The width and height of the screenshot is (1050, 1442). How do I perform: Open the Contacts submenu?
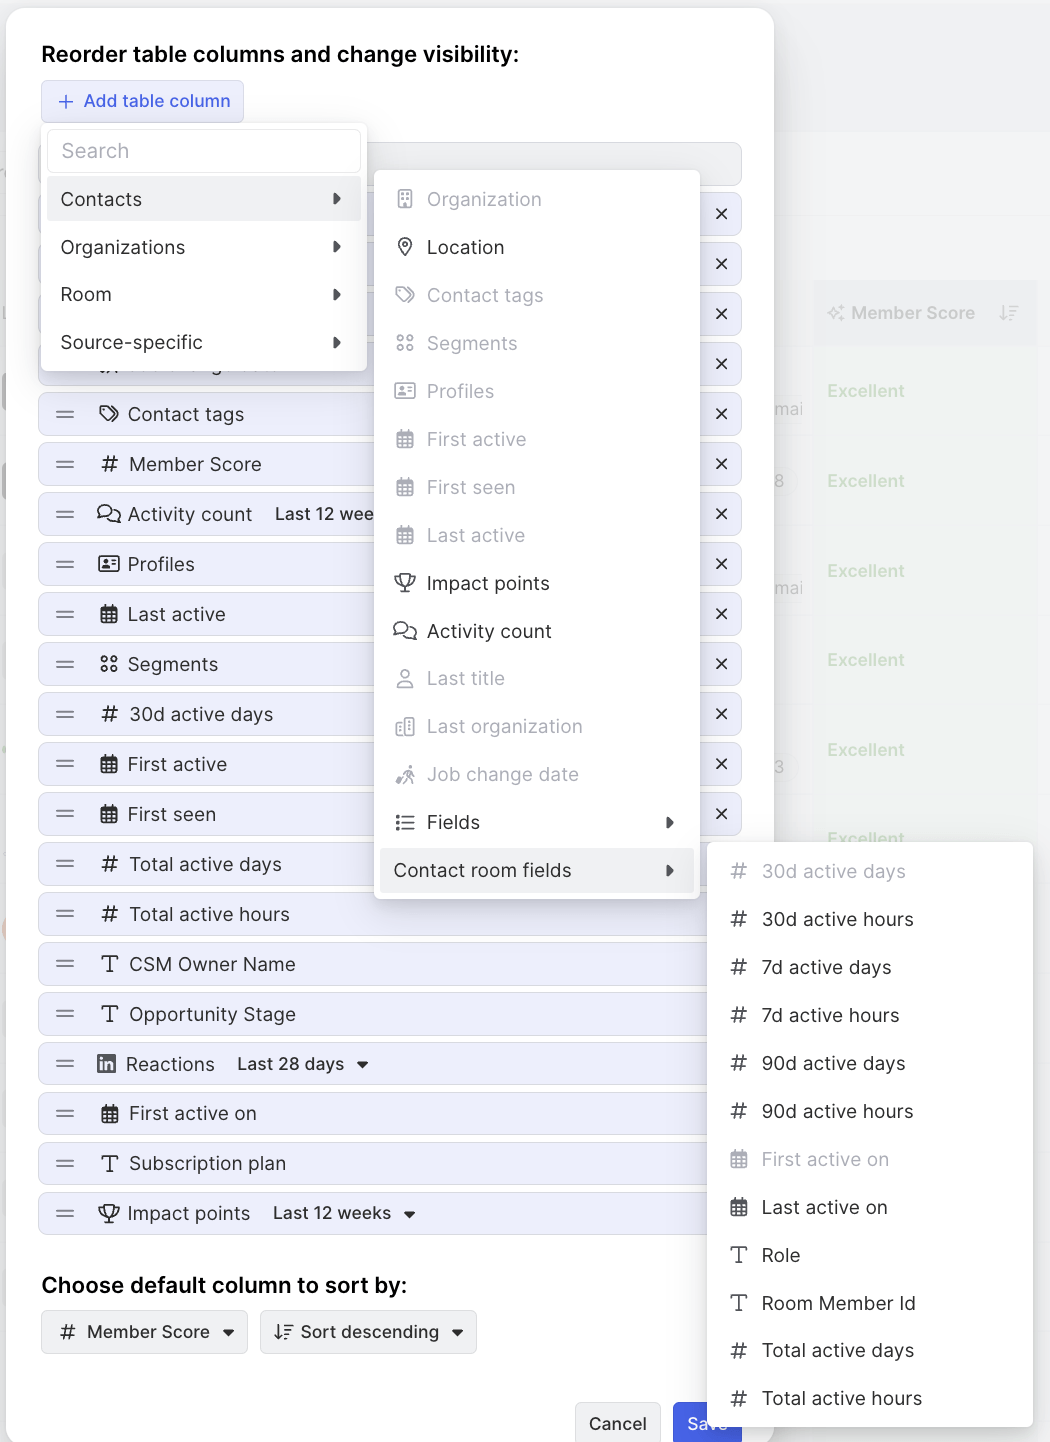pyautogui.click(x=204, y=199)
